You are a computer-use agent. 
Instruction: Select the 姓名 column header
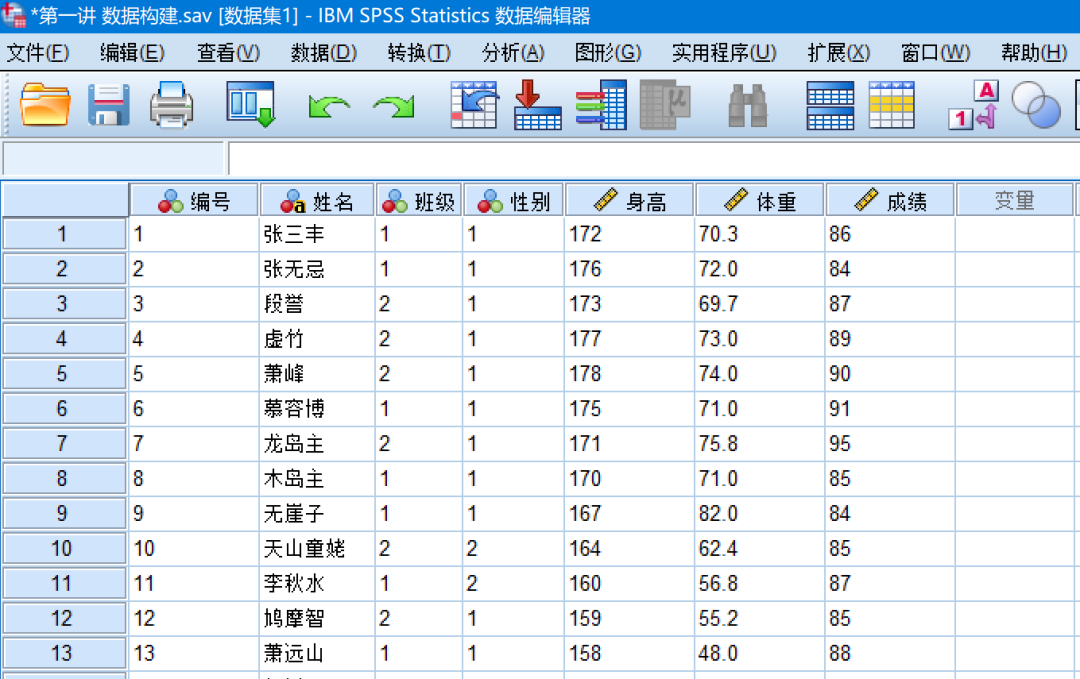[317, 200]
